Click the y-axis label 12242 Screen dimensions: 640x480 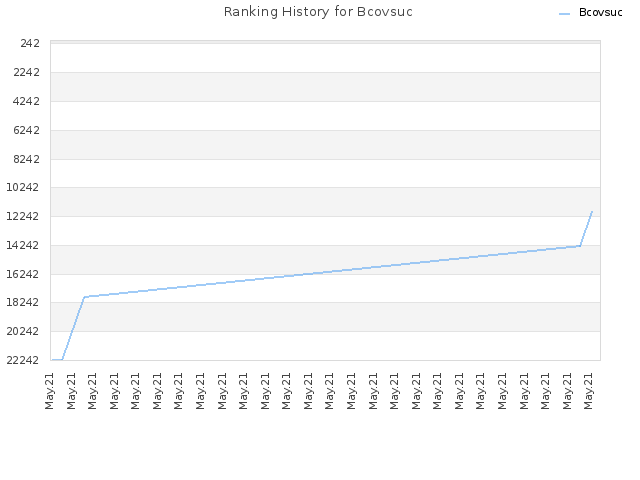click(x=23, y=216)
